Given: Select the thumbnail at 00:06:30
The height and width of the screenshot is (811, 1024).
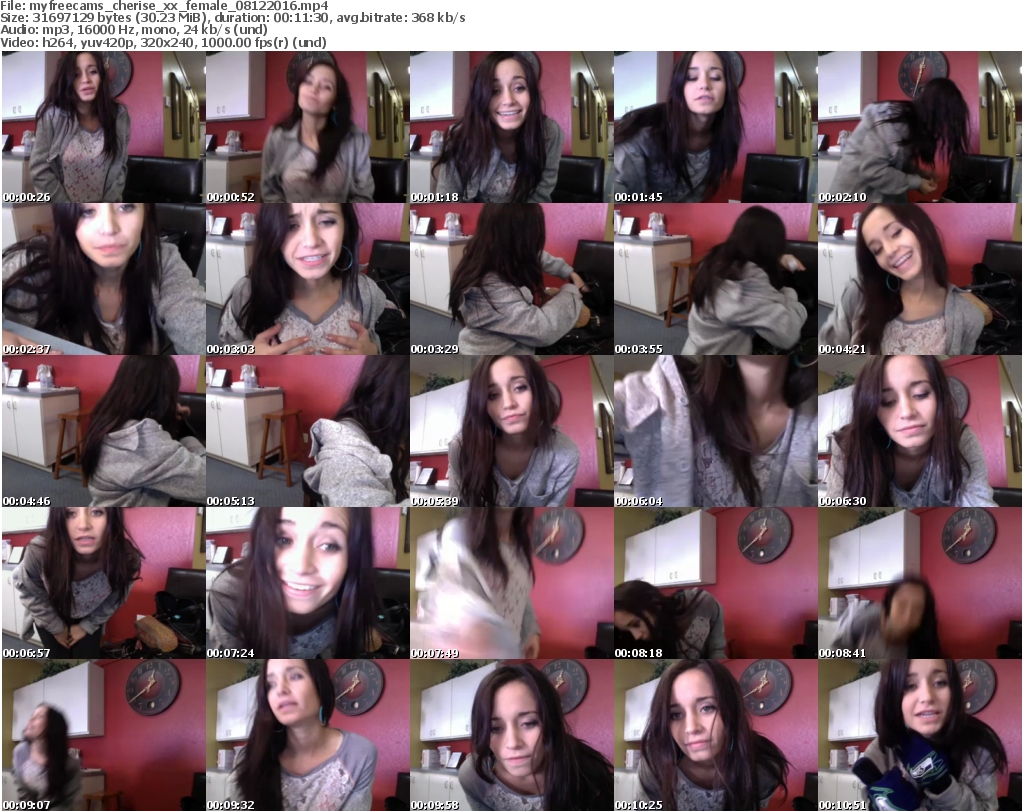Looking at the screenshot, I should point(920,432).
